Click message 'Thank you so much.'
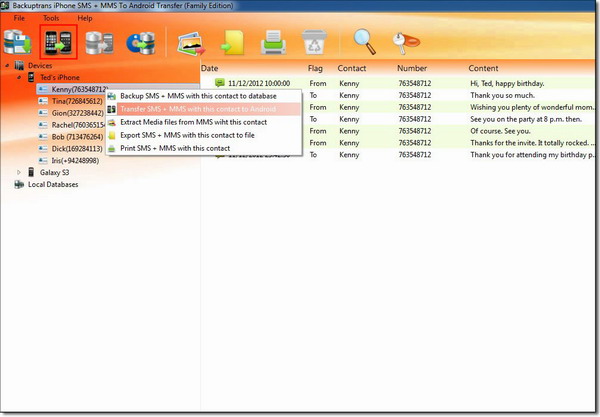Image resolution: width=600 pixels, height=417 pixels. click(502, 95)
